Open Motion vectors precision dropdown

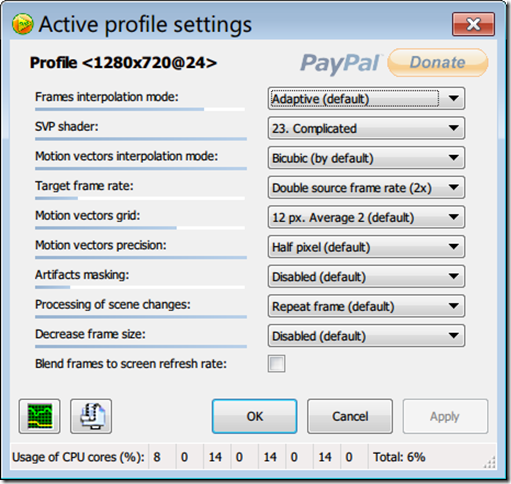click(366, 247)
